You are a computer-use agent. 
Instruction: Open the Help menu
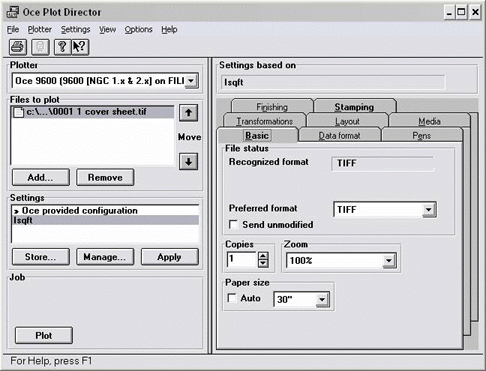click(x=169, y=30)
